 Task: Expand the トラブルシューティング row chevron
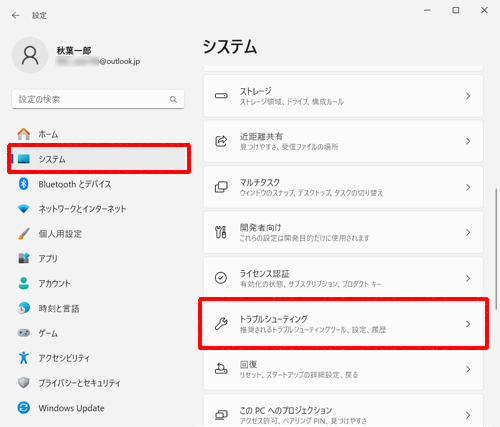coord(468,324)
